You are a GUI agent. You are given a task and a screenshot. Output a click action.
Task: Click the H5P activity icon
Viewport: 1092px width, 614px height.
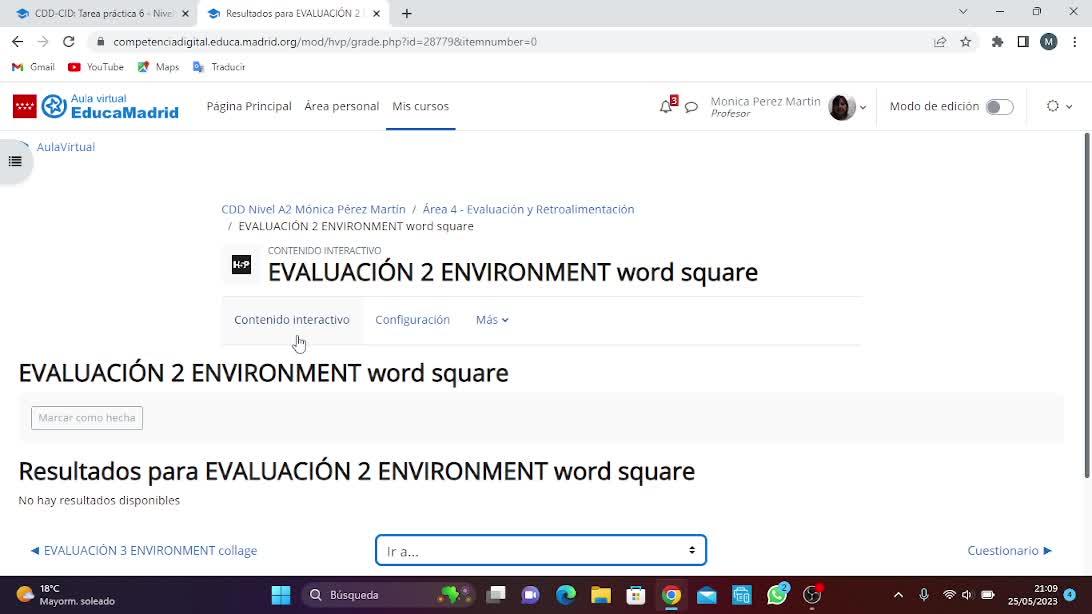point(242,265)
